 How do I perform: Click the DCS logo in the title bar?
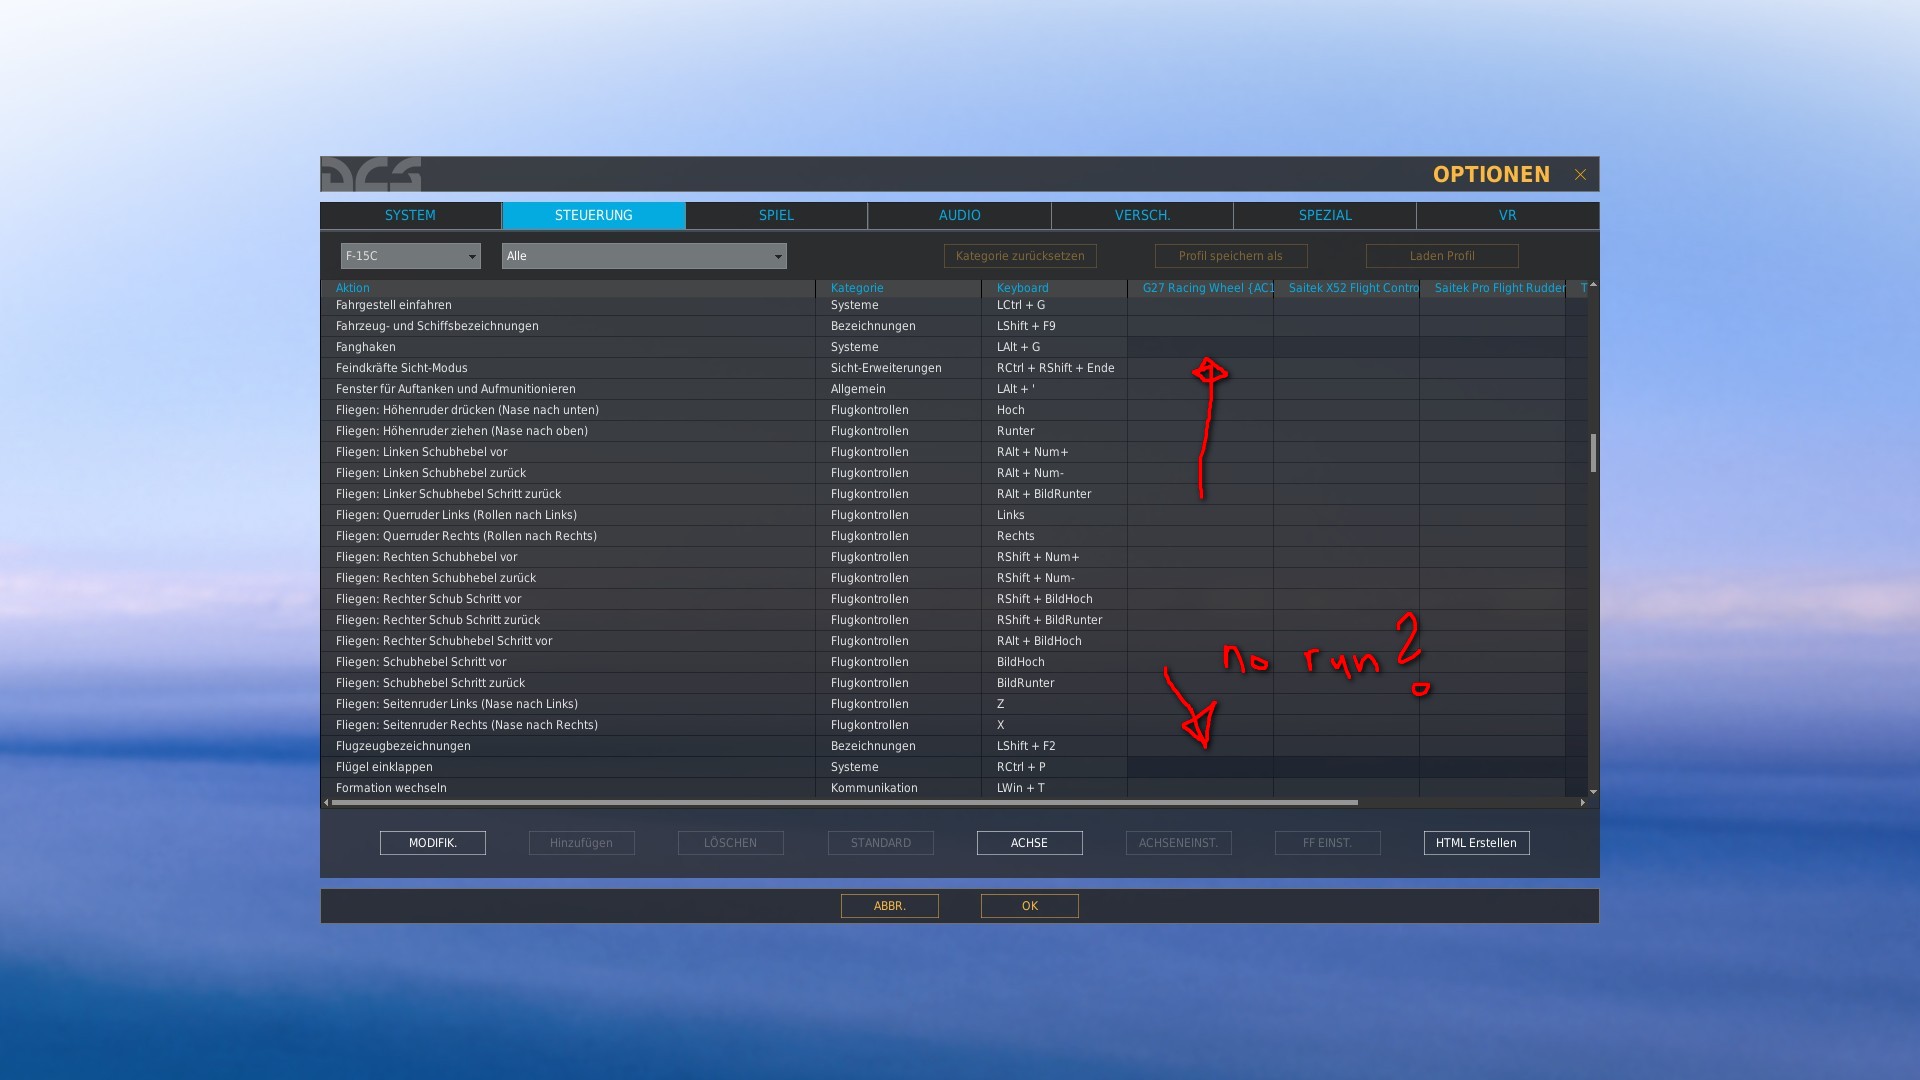click(x=371, y=174)
